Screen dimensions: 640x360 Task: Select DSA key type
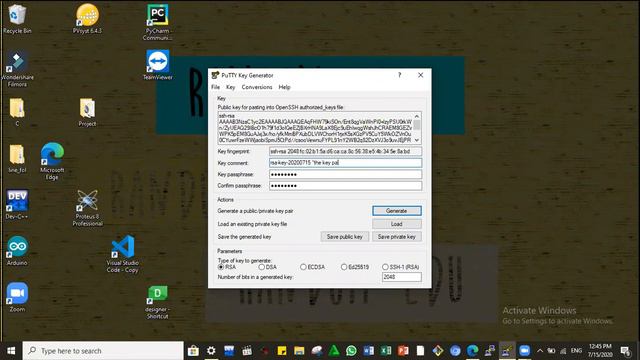(262, 267)
